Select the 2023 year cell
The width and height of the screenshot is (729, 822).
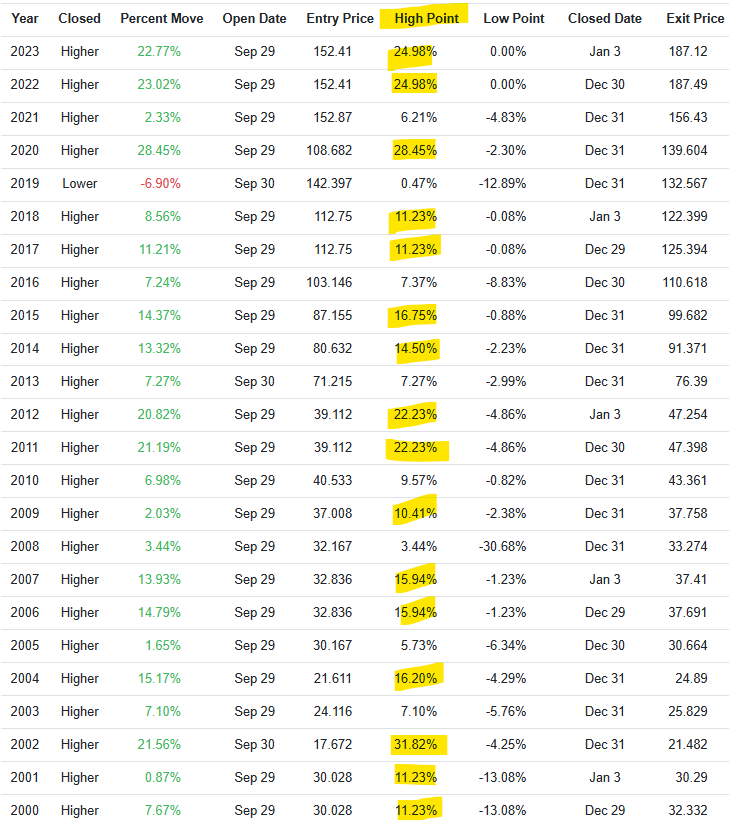(x=25, y=51)
